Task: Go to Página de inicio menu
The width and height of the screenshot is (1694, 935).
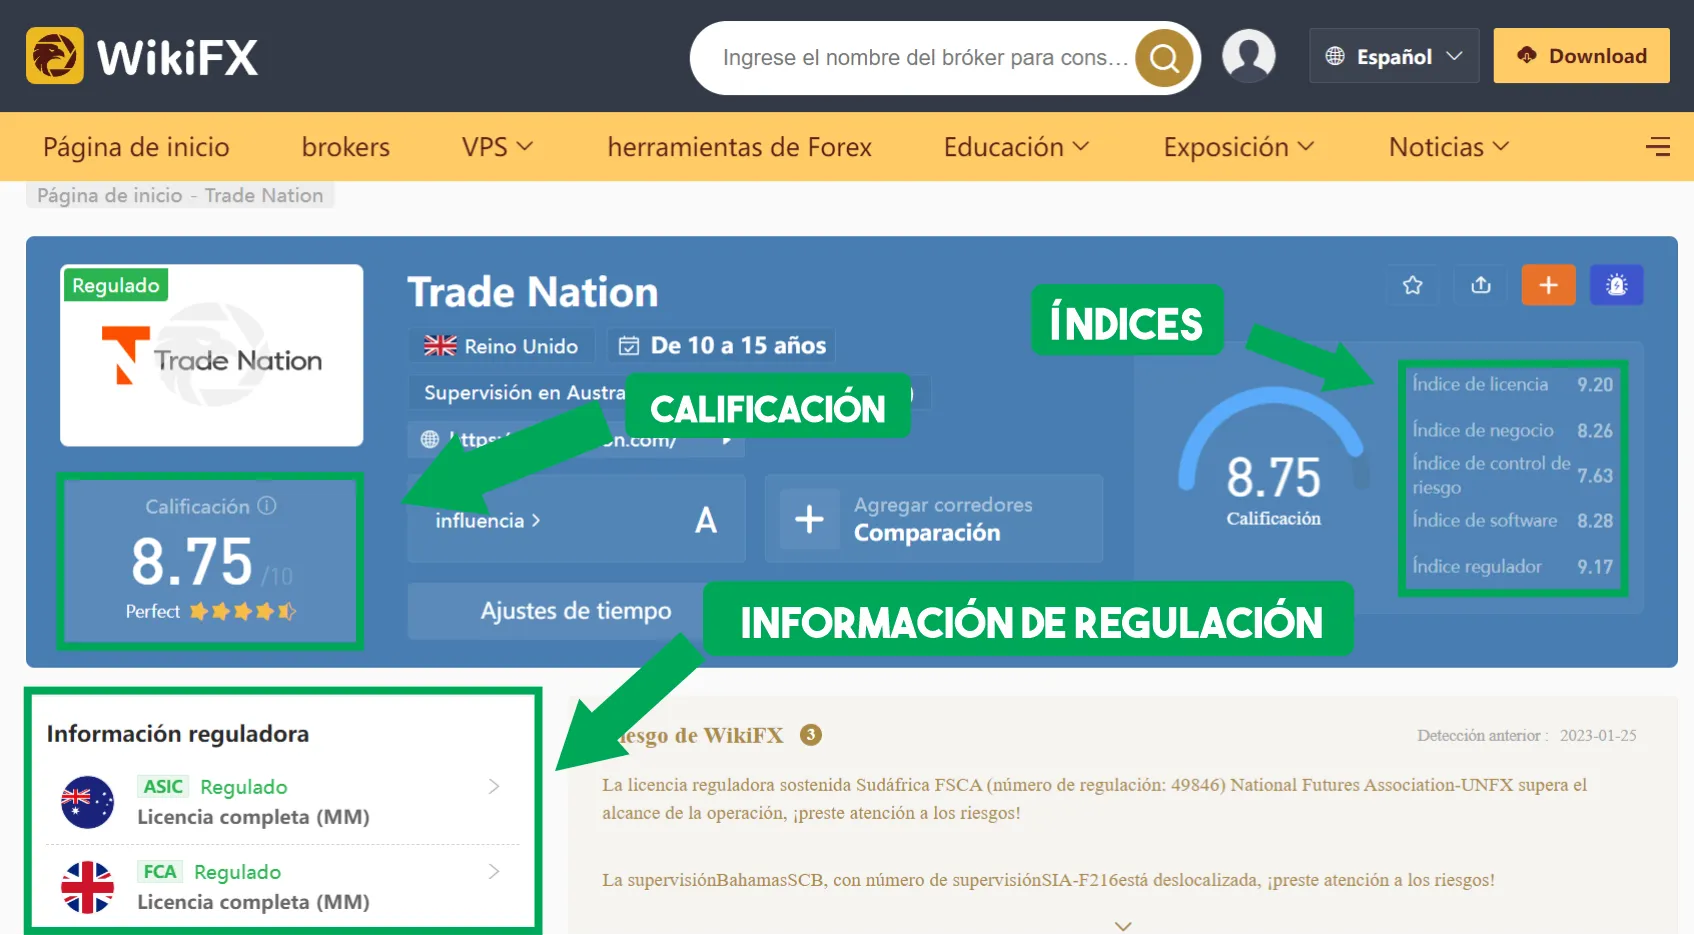Action: [x=136, y=147]
